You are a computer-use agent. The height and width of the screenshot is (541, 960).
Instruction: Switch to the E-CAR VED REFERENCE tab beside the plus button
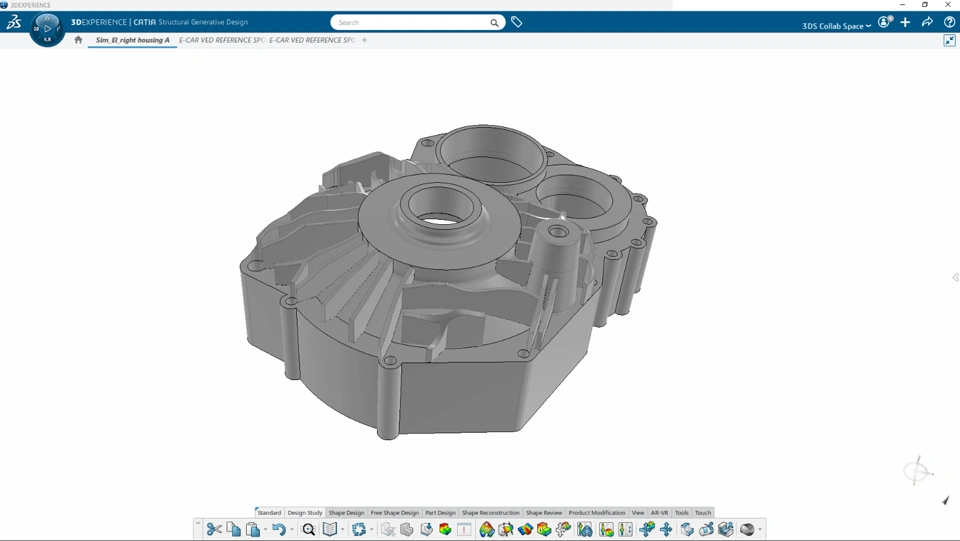click(x=312, y=40)
